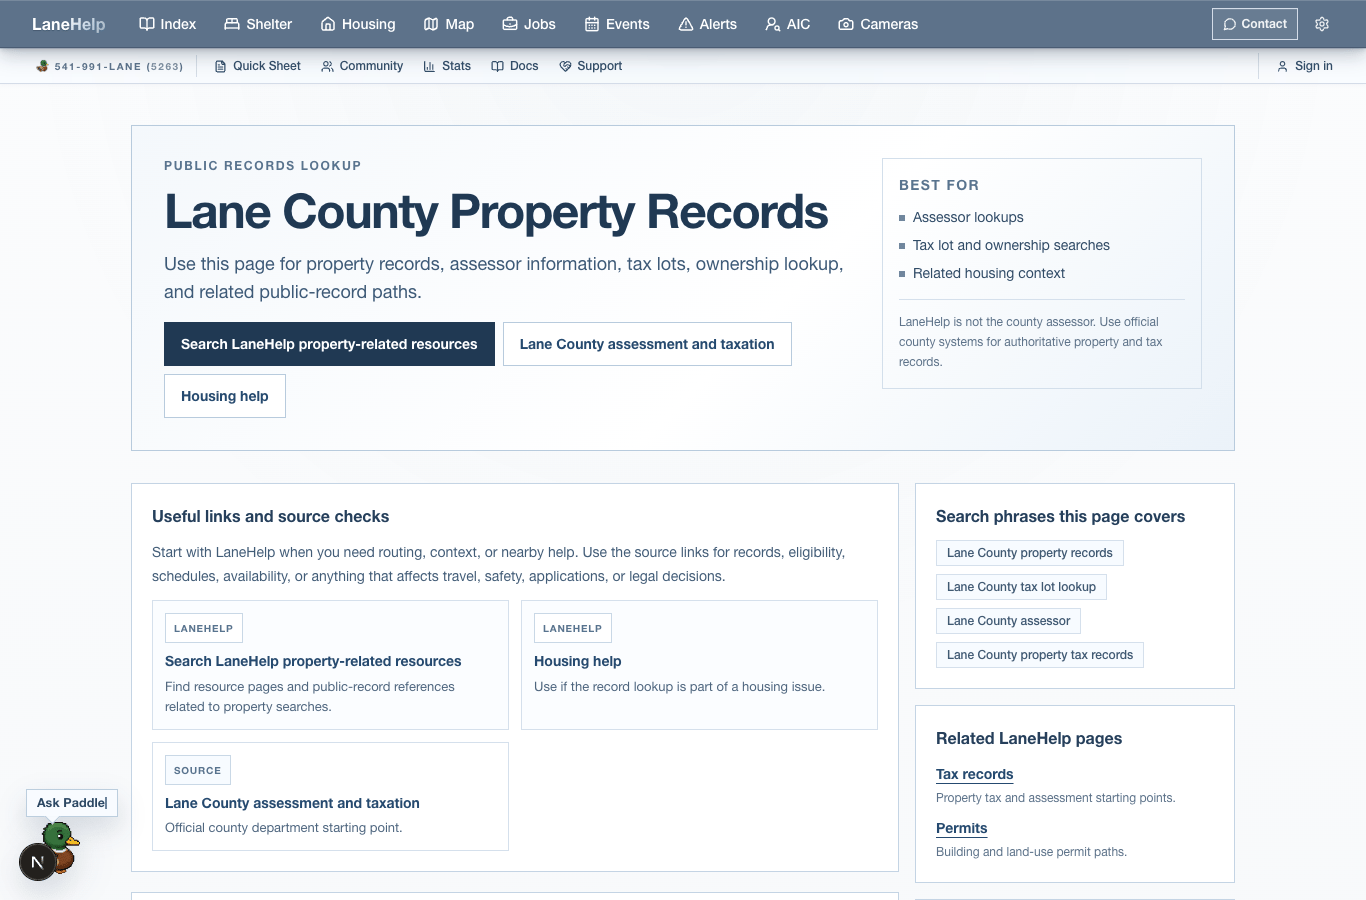
Task: Go to Shelter section
Action: [x=258, y=24]
